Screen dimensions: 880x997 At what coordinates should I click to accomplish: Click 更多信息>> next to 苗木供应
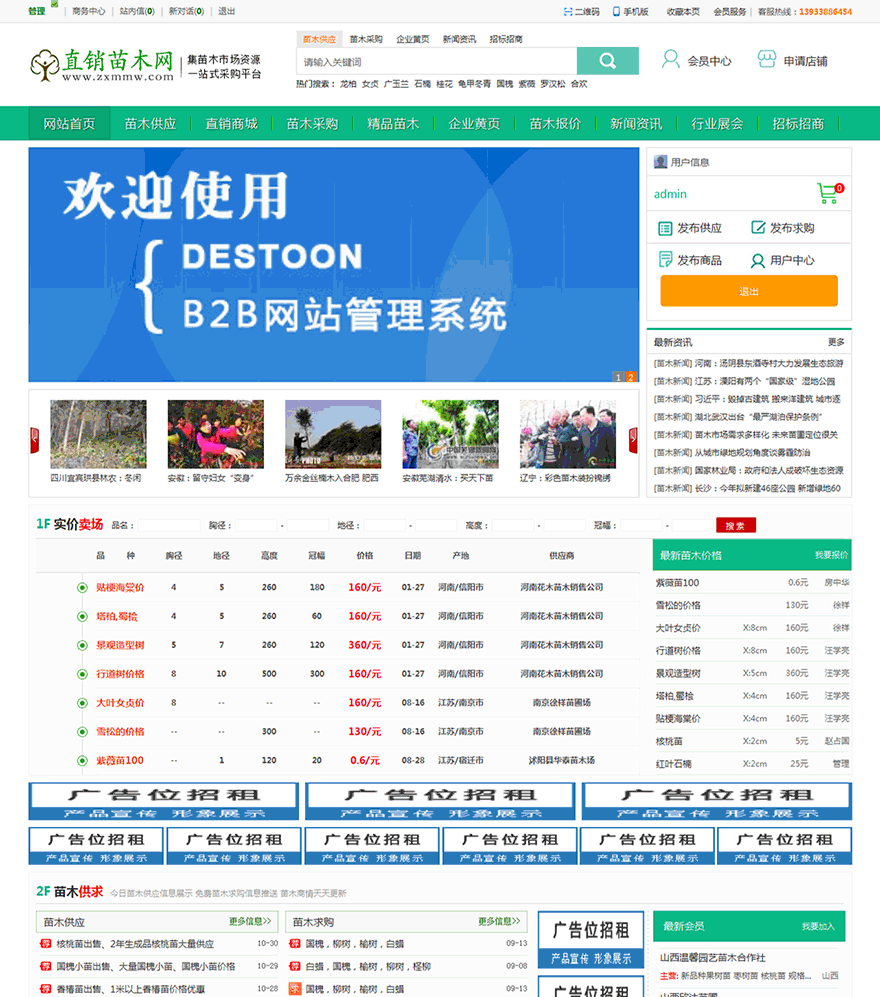[x=250, y=921]
